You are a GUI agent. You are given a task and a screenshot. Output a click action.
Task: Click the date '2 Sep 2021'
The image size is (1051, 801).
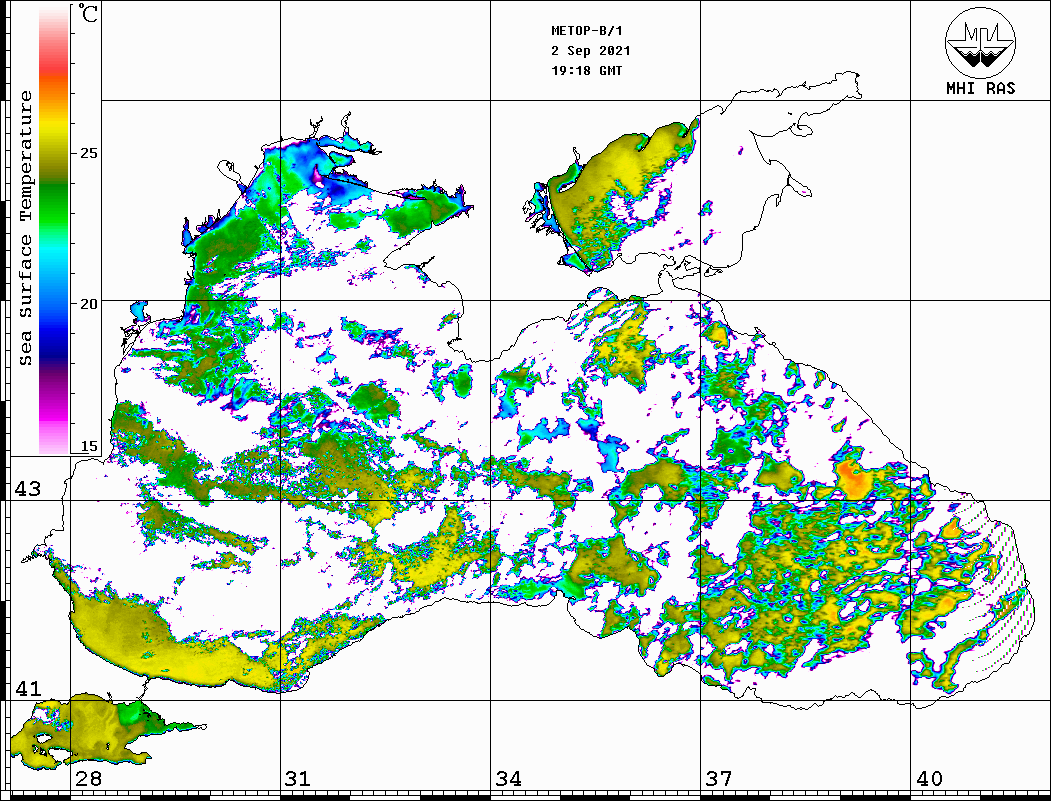click(x=591, y=51)
